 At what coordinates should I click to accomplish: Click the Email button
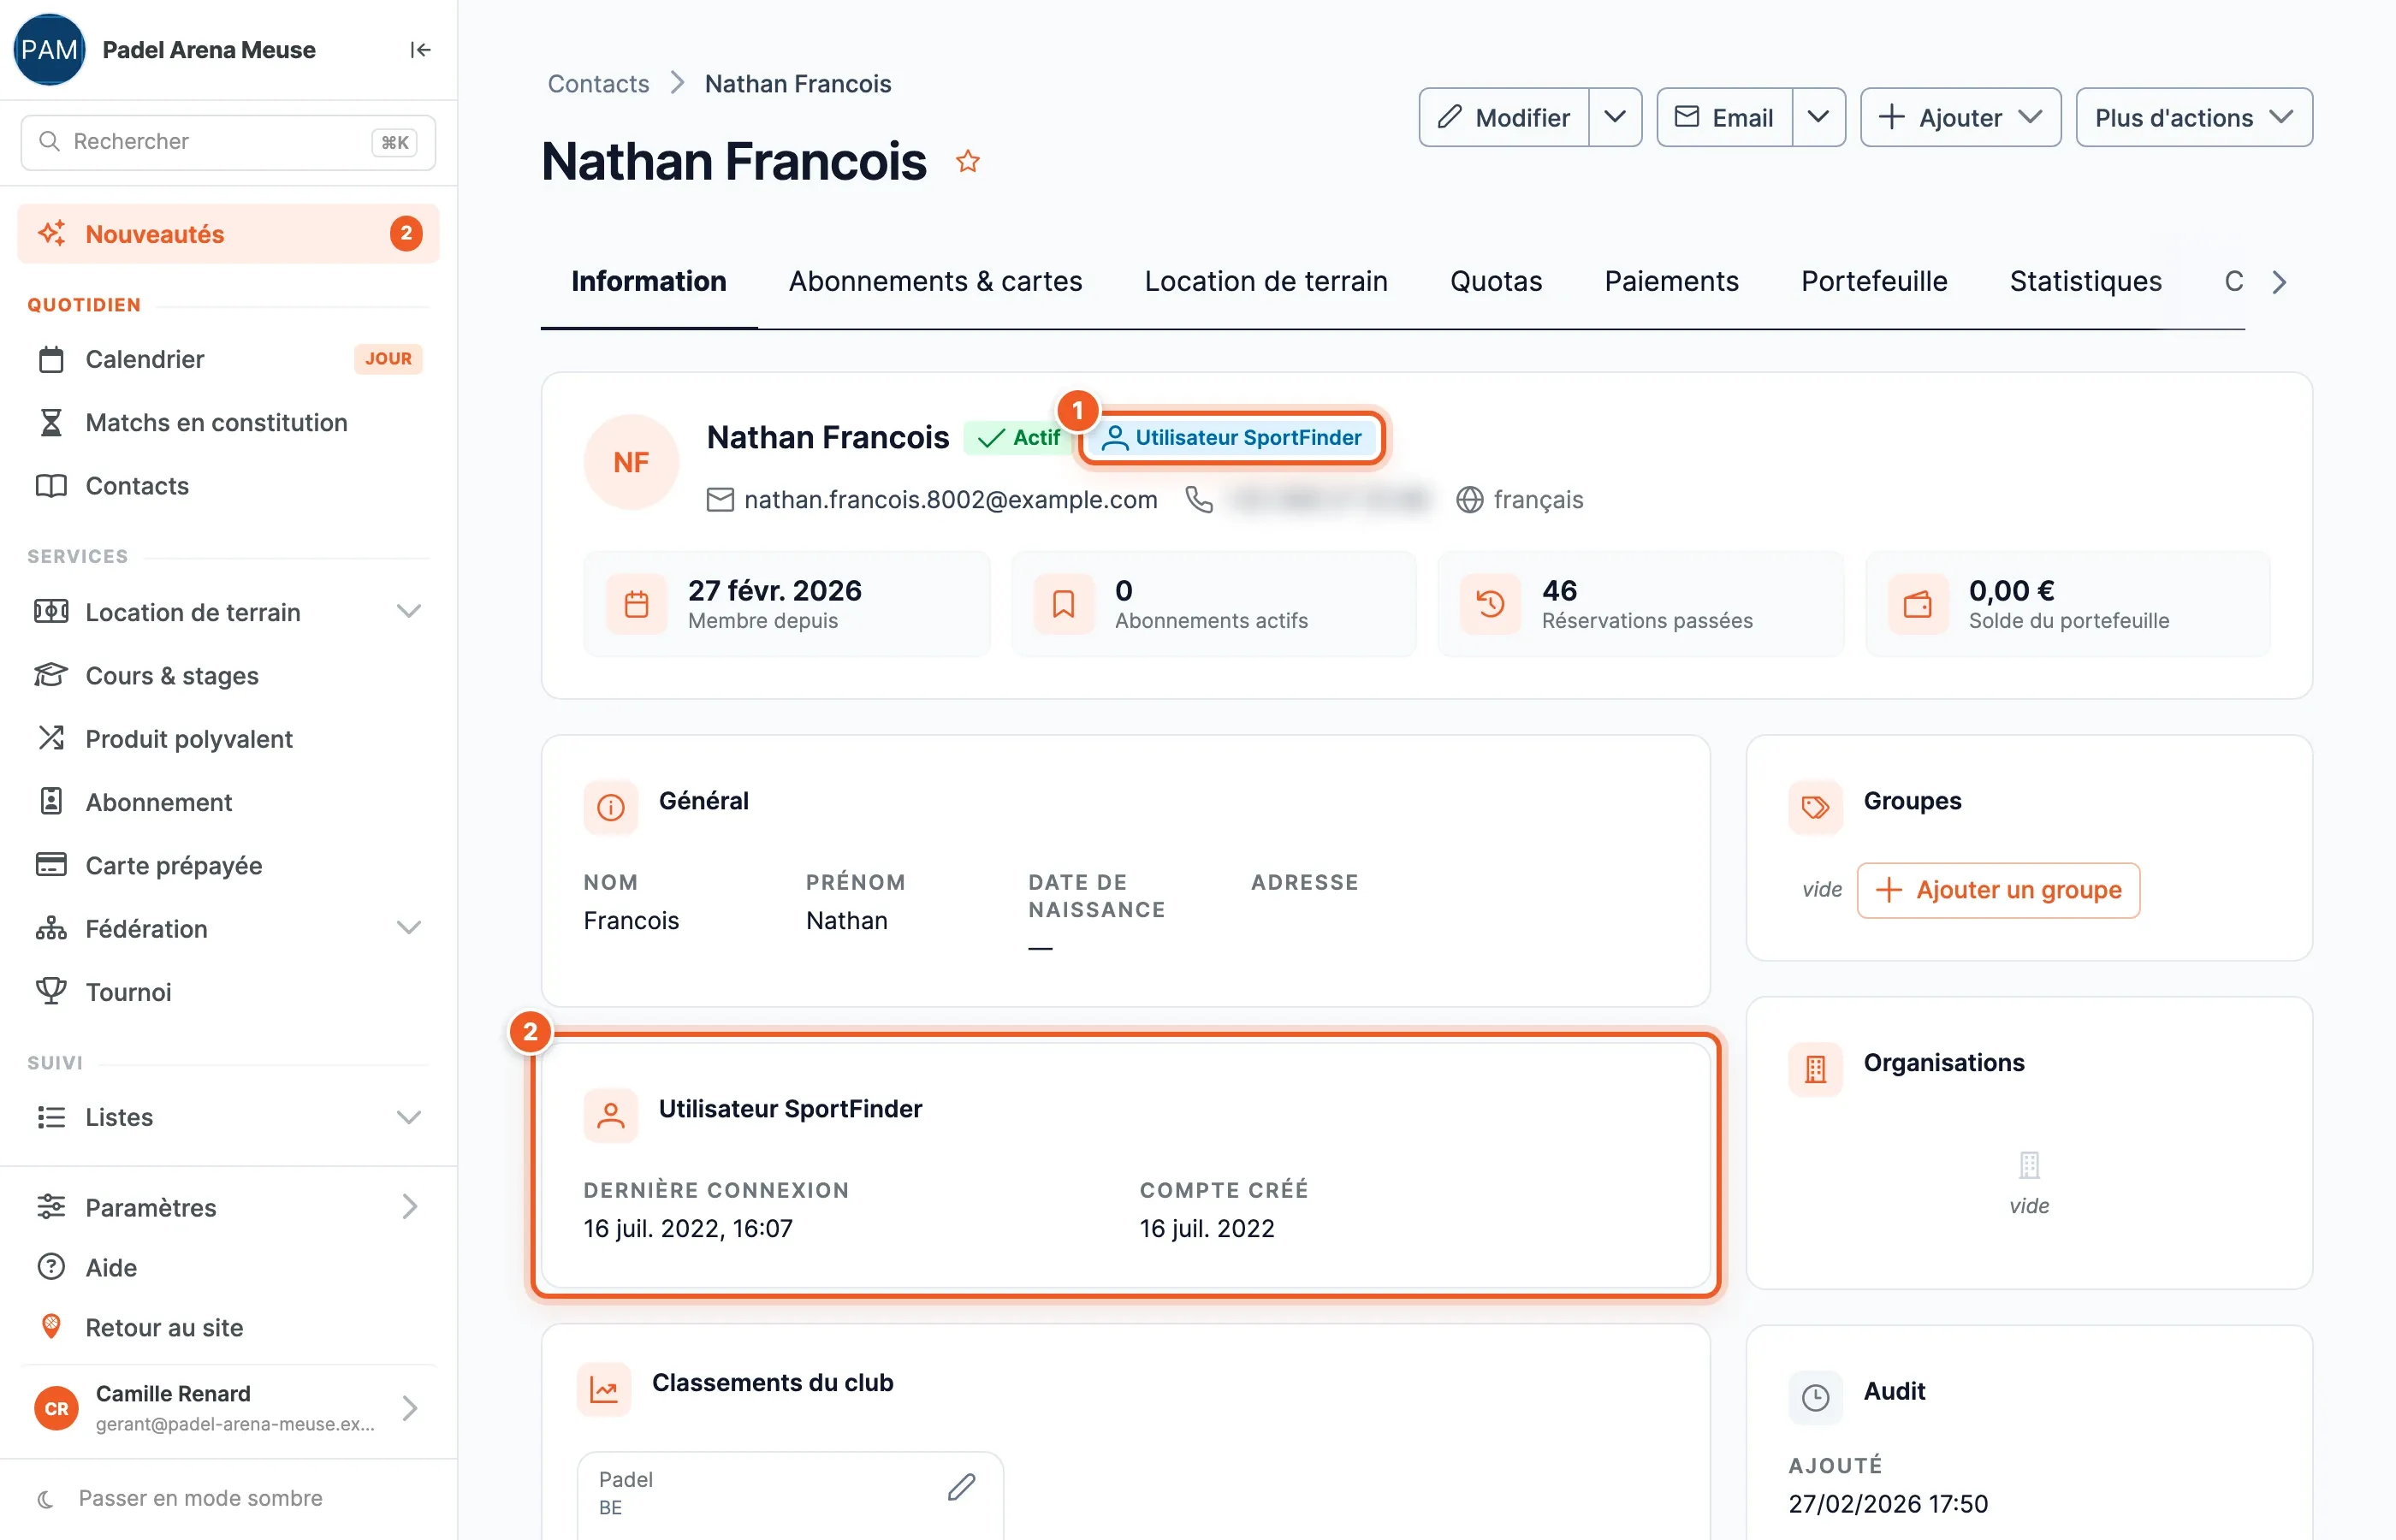click(1725, 117)
